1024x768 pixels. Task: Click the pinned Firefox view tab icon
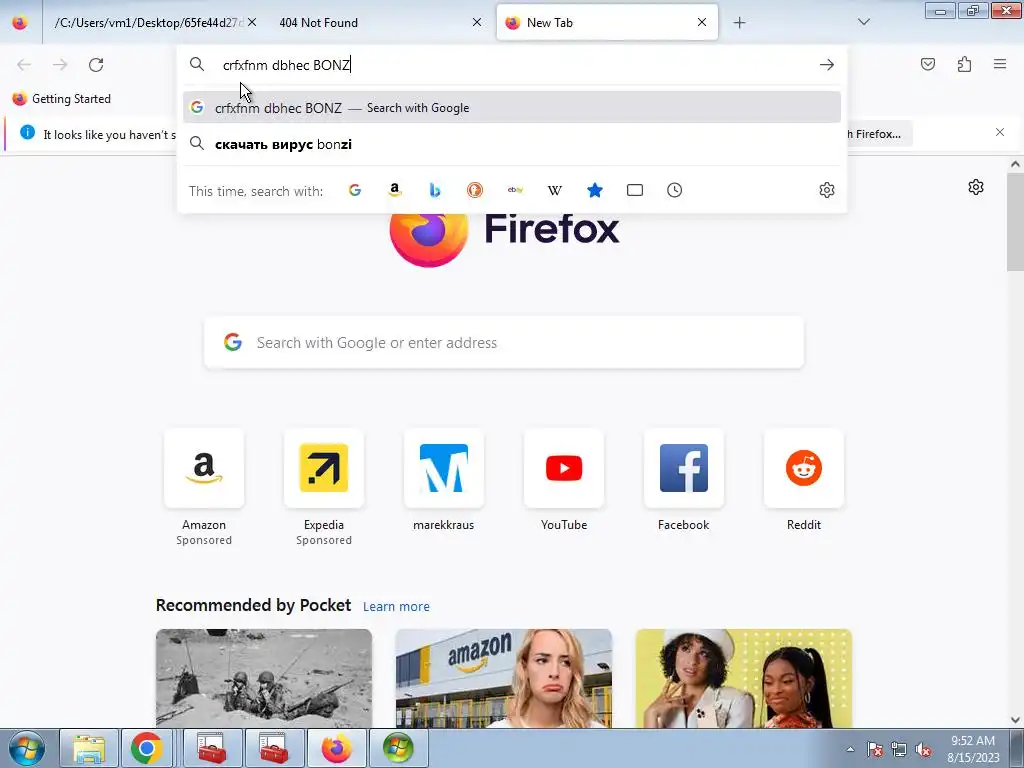click(20, 23)
